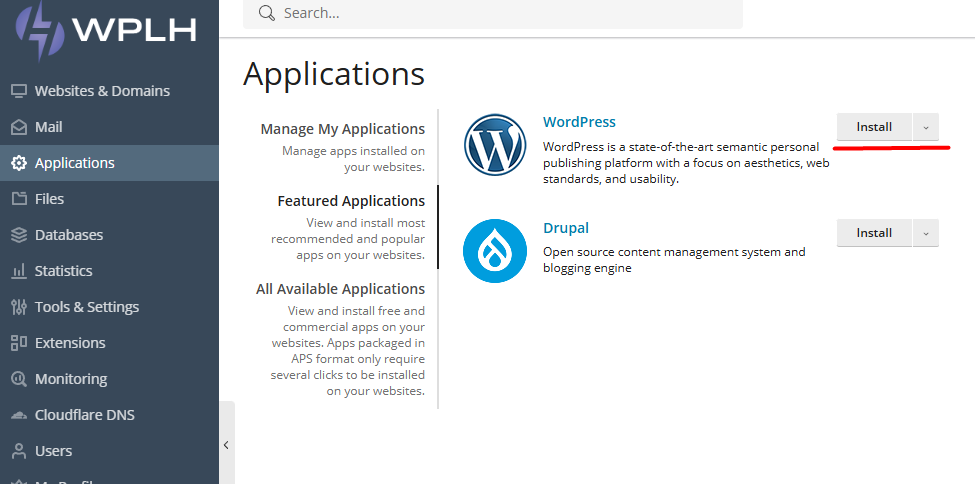Image resolution: width=975 pixels, height=484 pixels.
Task: Click the Applications gear icon
Action: click(x=19, y=163)
